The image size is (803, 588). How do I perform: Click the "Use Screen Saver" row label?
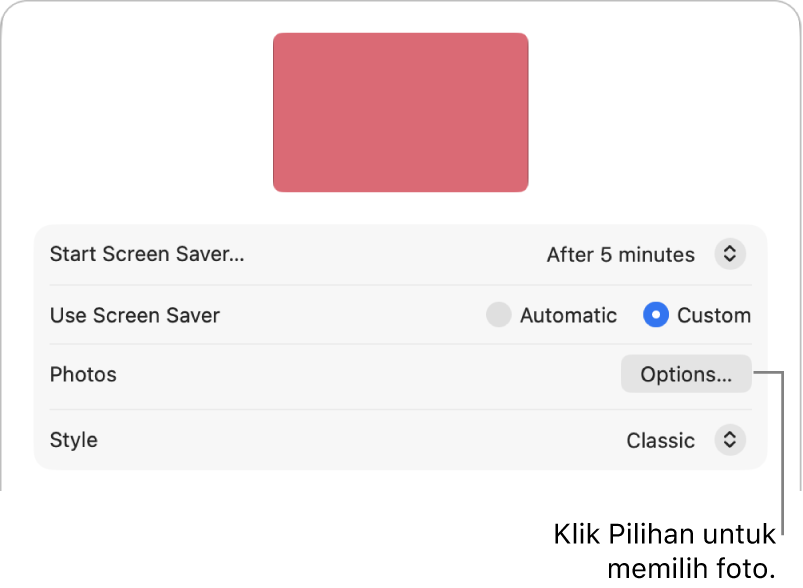click(x=135, y=316)
